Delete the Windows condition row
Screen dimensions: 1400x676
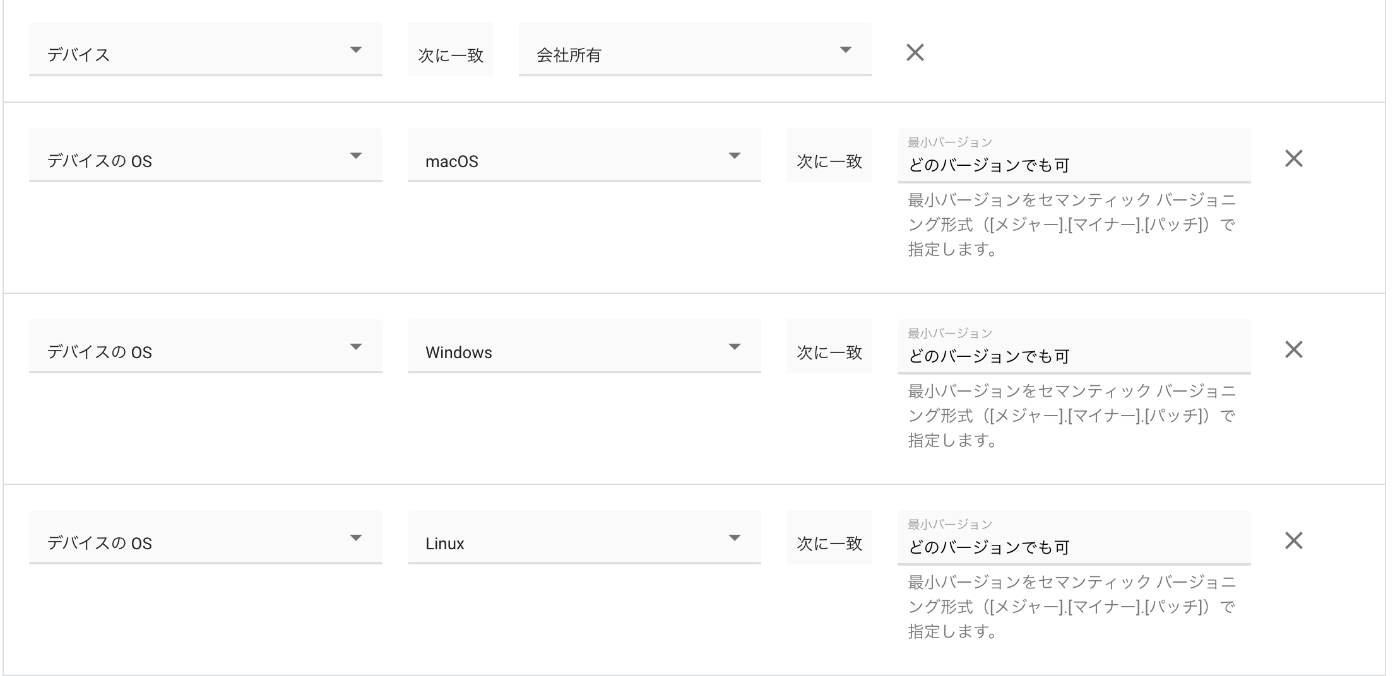(x=1293, y=349)
